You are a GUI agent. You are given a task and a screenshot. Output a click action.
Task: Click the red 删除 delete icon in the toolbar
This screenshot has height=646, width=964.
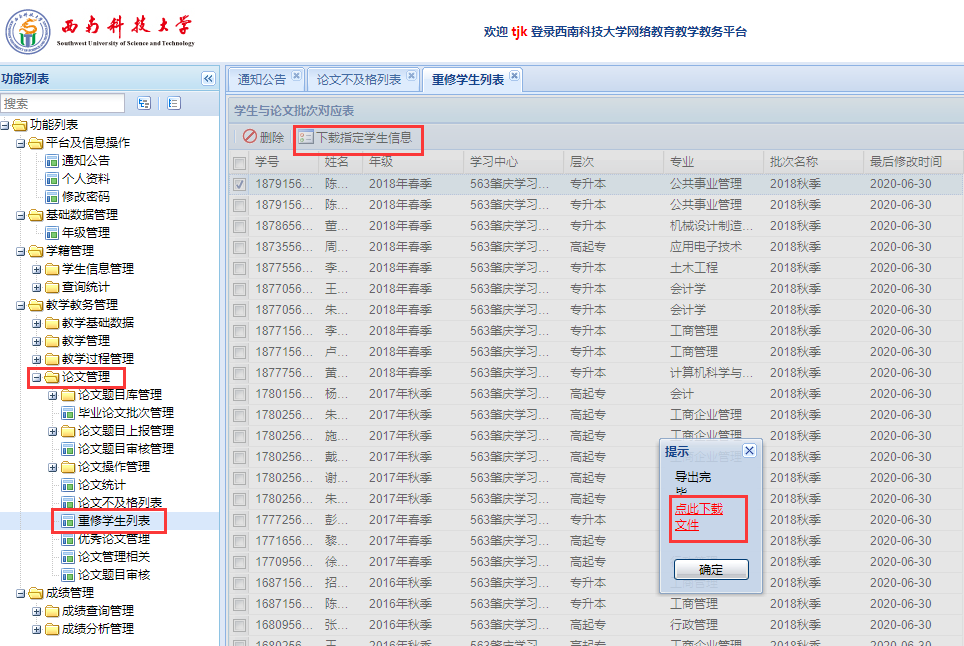coord(250,138)
